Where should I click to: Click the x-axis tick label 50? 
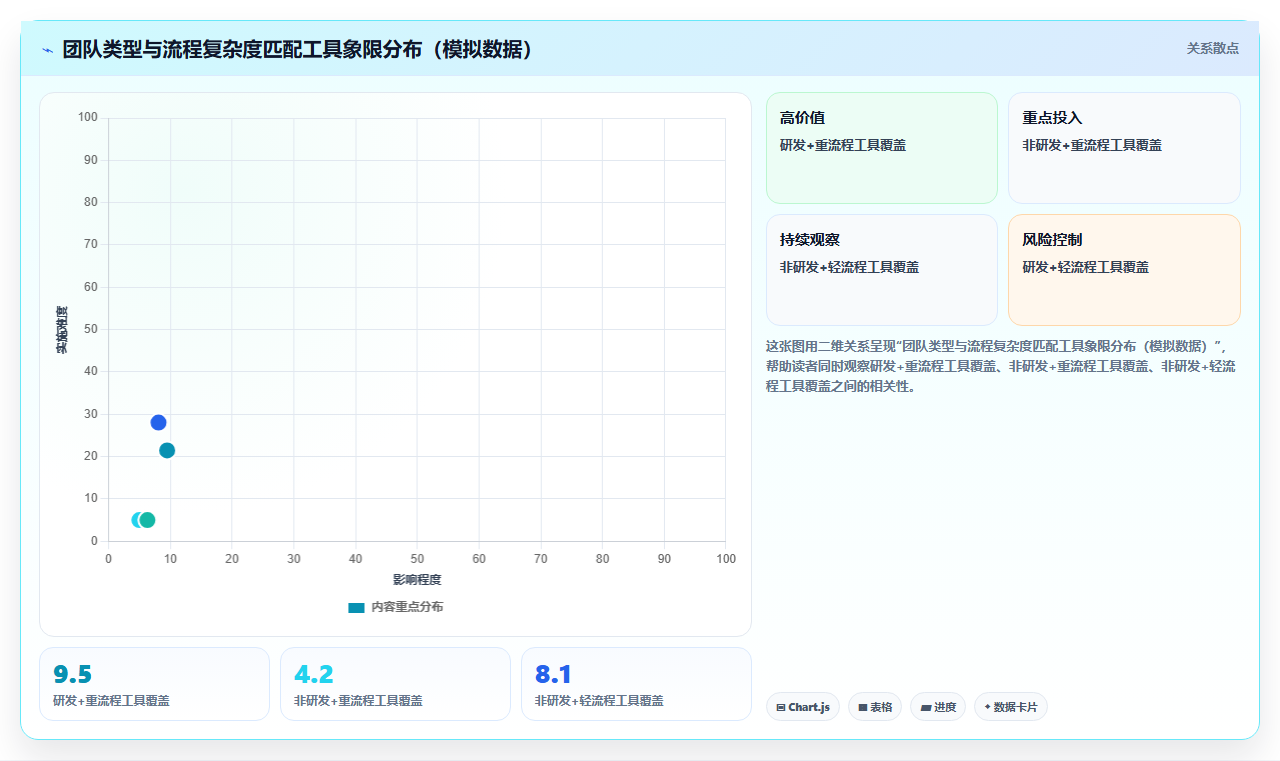click(x=417, y=559)
